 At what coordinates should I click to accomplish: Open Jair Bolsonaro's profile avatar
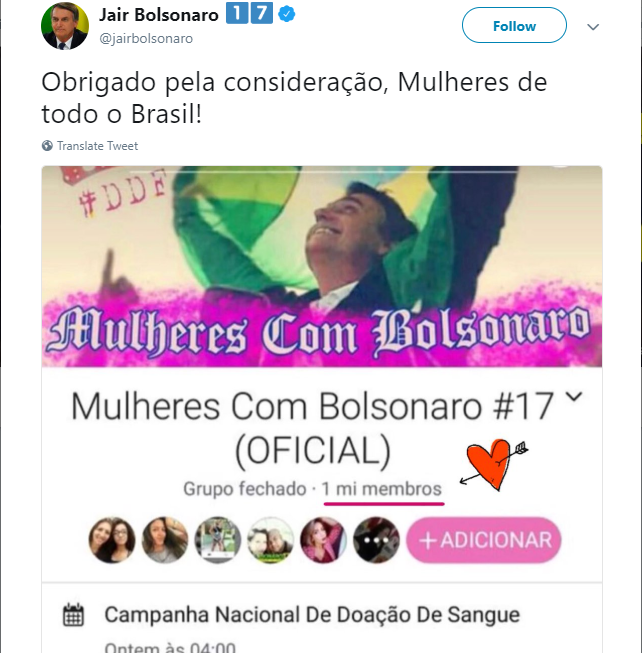point(65,26)
